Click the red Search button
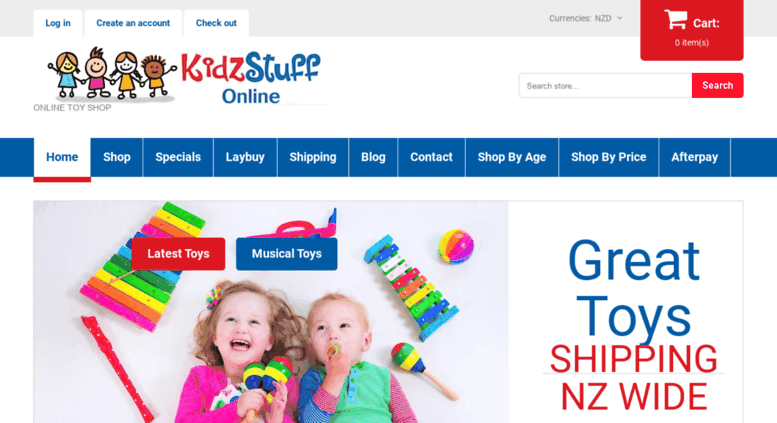 click(718, 86)
